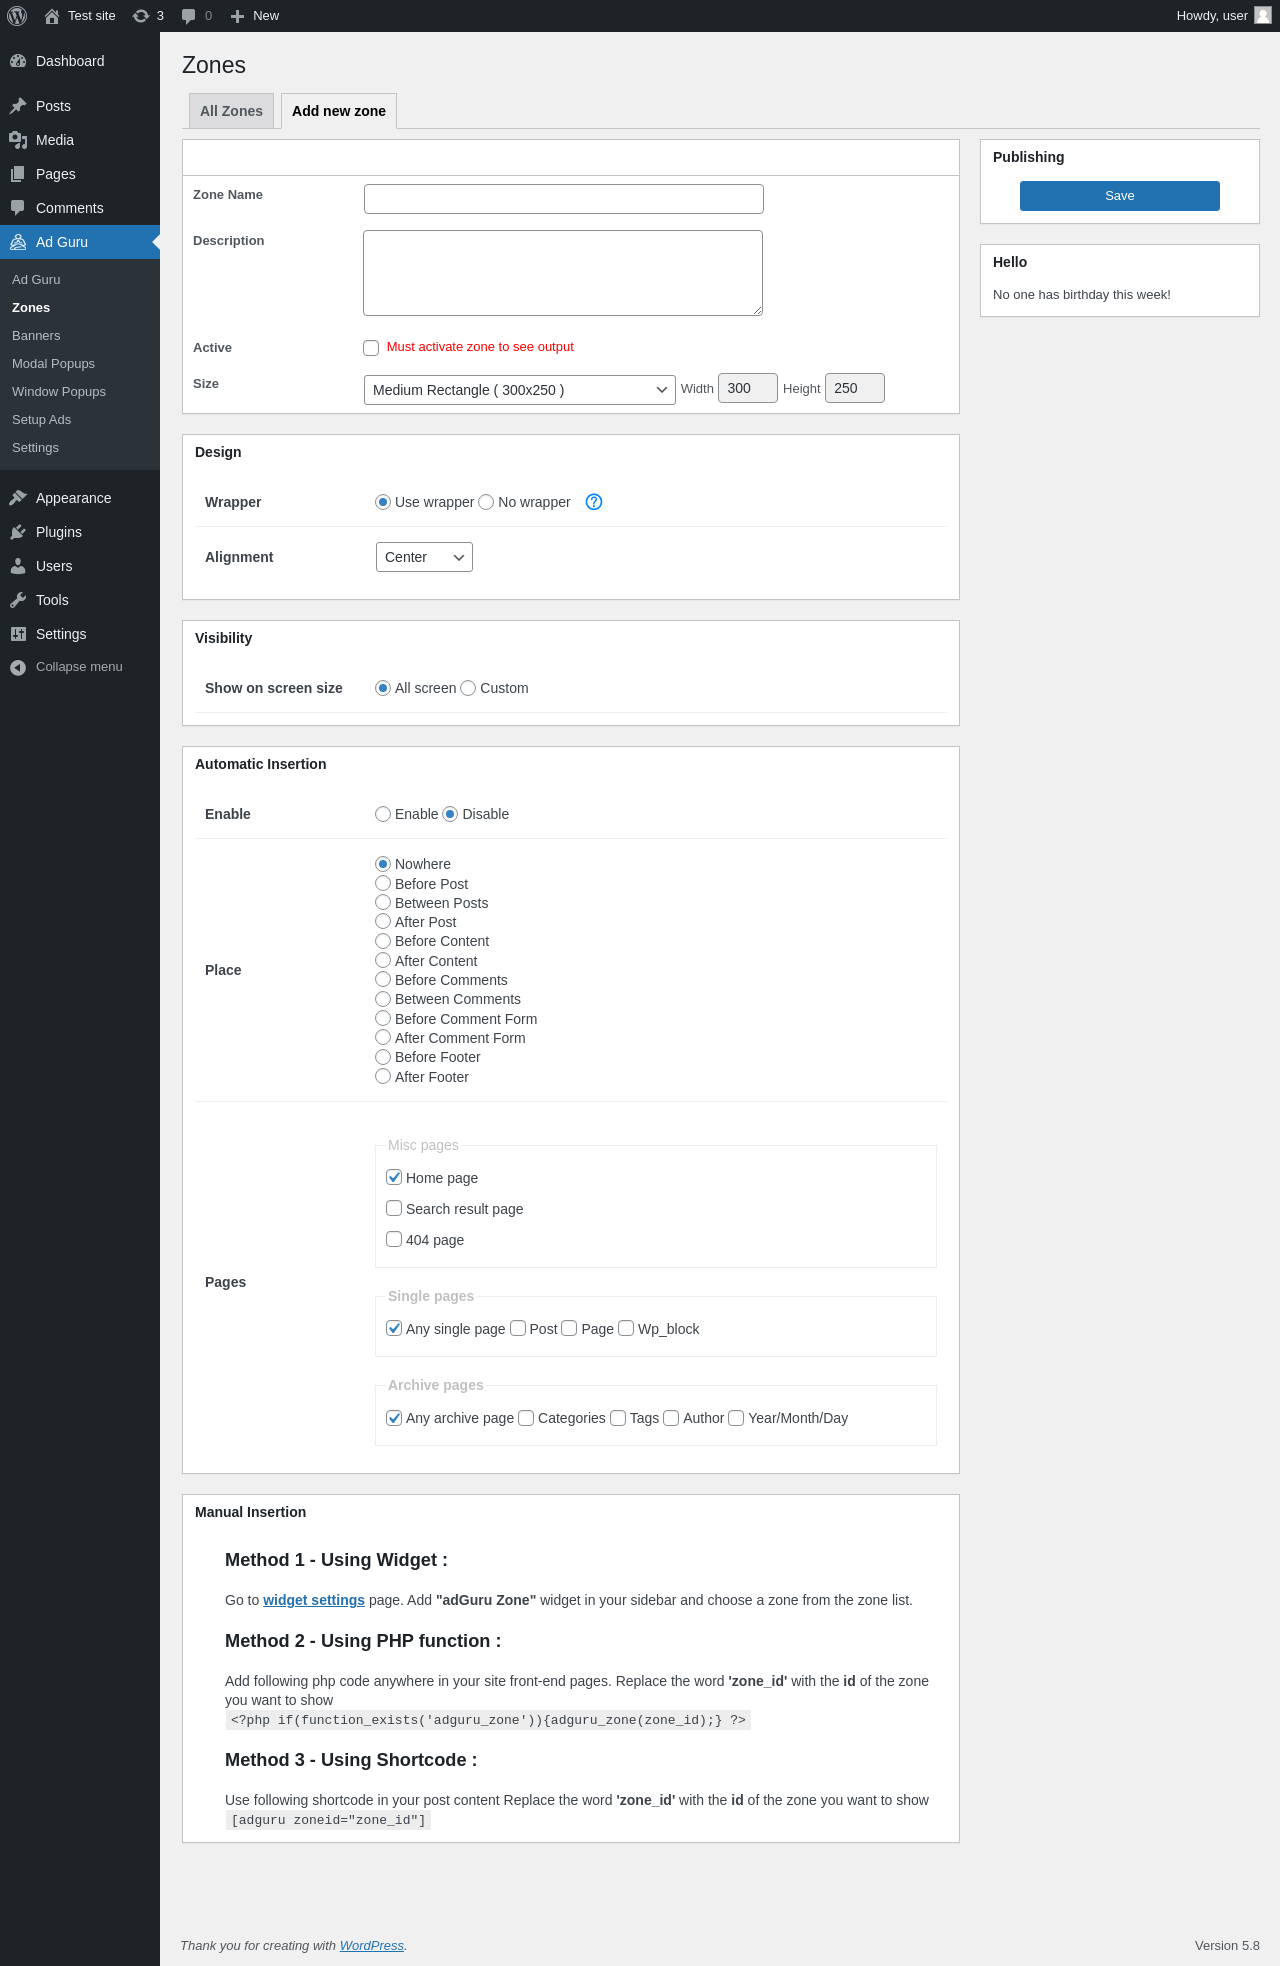
Task: Click the user avatar in admin bar
Action: pyautogui.click(x=1263, y=16)
